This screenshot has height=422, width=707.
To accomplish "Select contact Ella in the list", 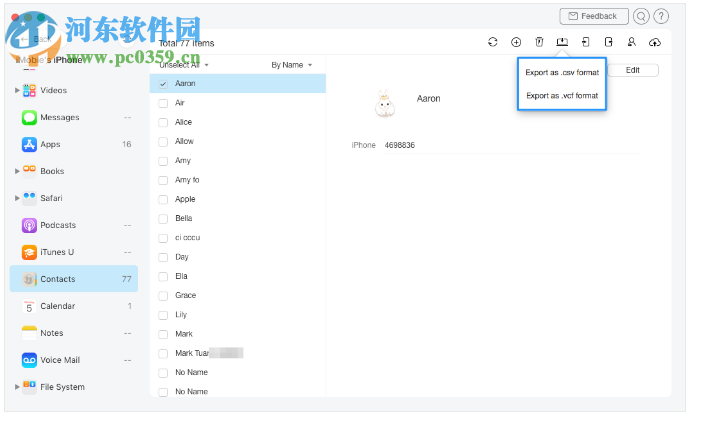I will click(x=238, y=276).
